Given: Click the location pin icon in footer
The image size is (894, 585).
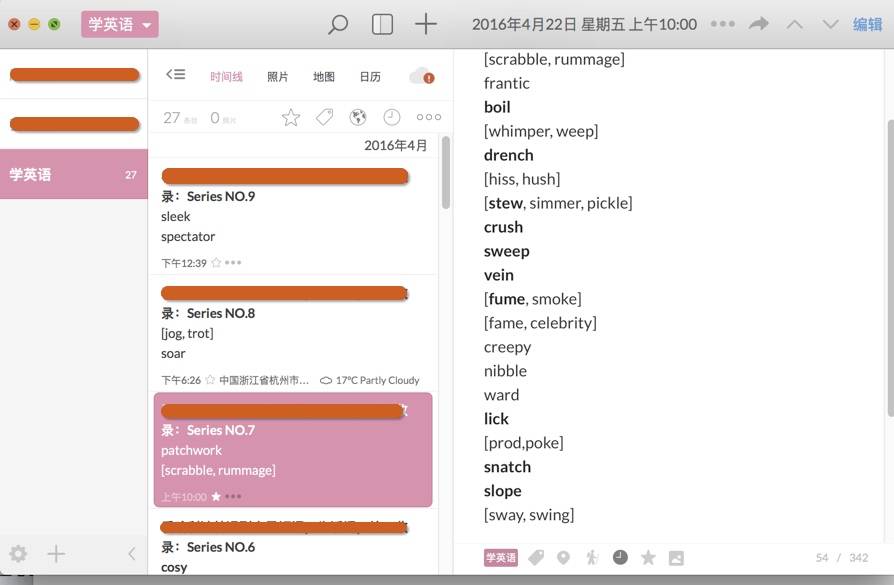Looking at the screenshot, I should point(564,558).
